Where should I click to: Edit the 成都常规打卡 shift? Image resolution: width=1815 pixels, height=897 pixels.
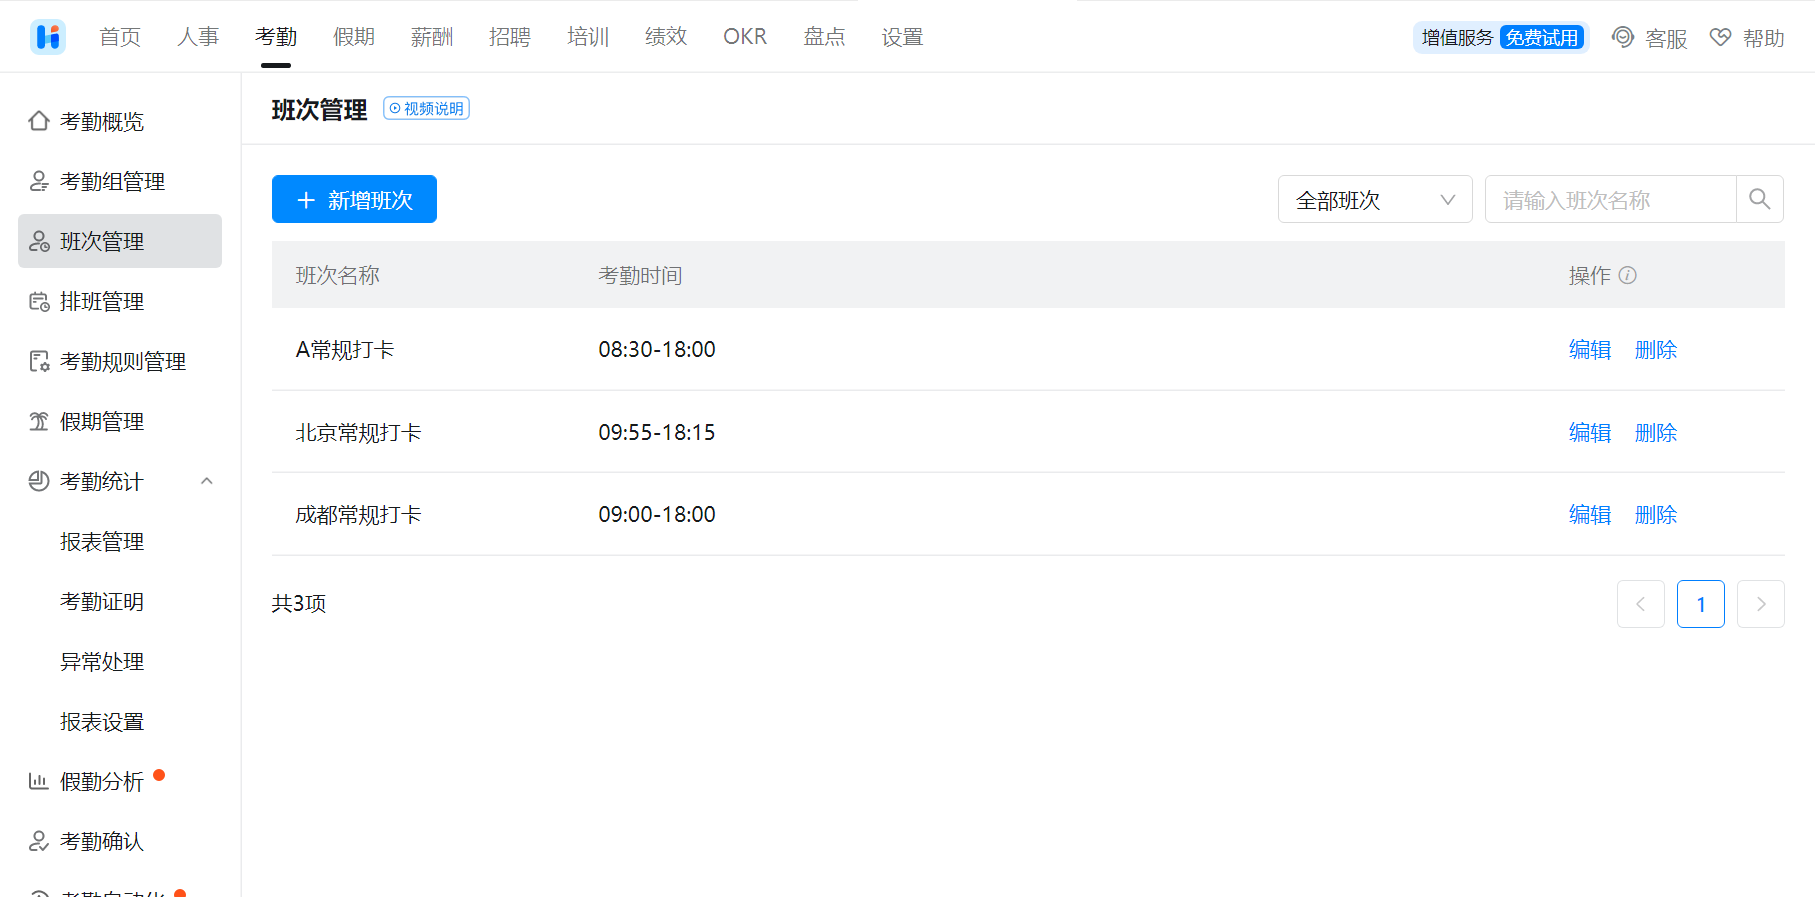(1590, 514)
